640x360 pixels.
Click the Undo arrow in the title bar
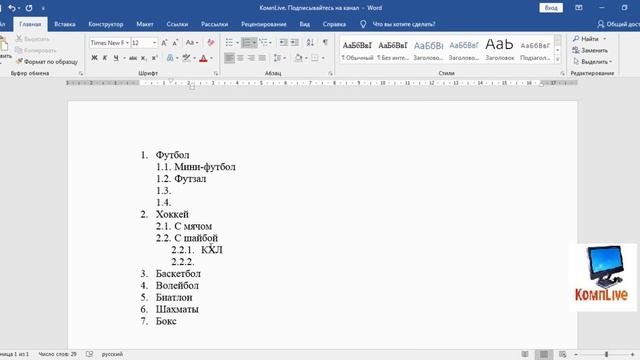12,8
